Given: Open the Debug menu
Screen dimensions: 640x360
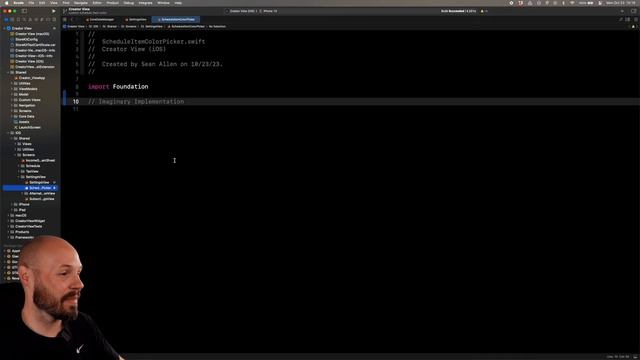Looking at the screenshot, I should tap(129, 3).
